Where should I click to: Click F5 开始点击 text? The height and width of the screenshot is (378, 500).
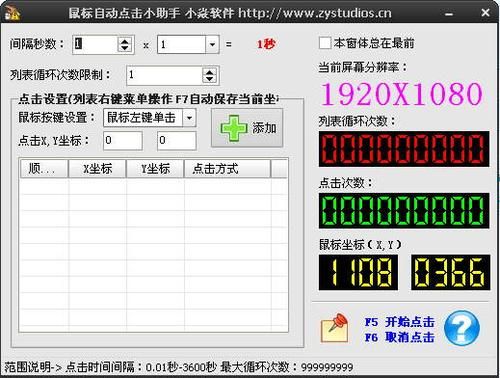[400, 322]
